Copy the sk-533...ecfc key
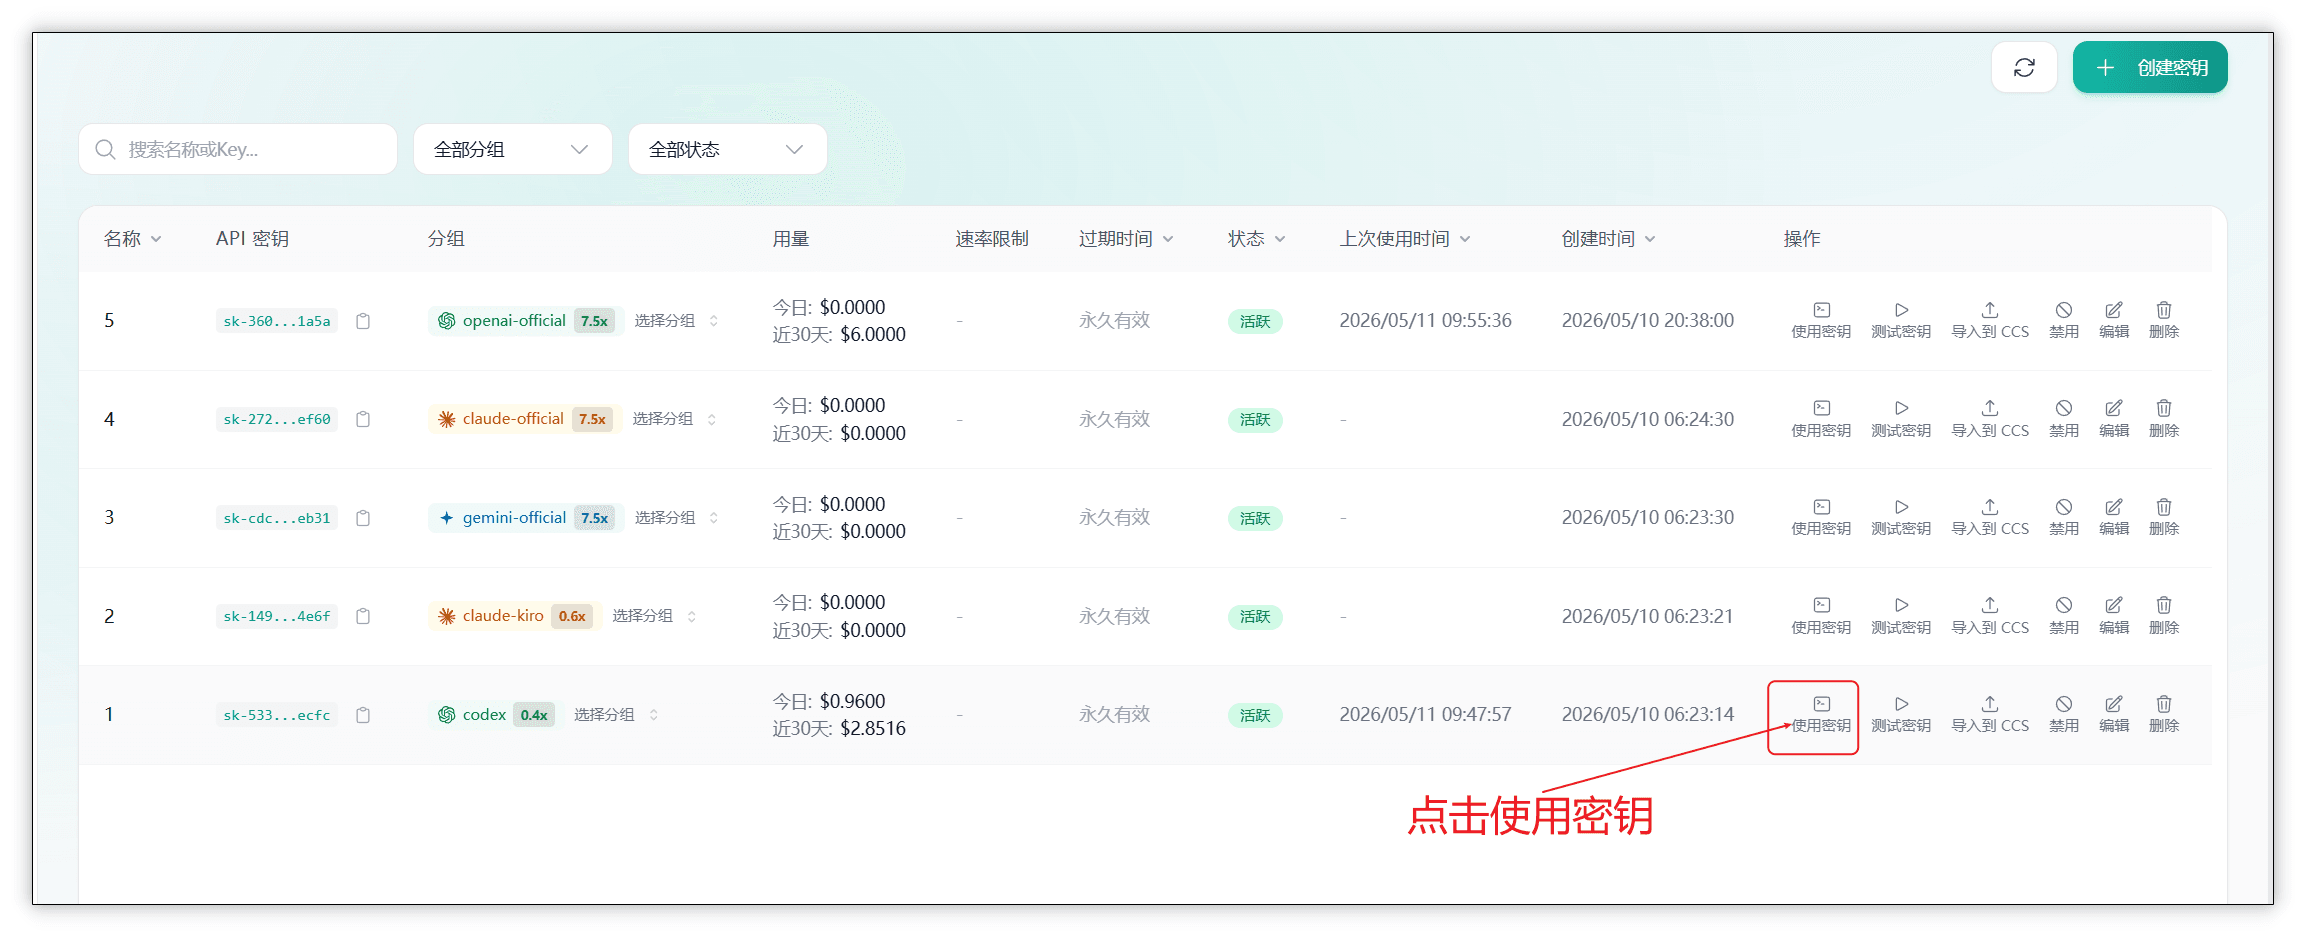The width and height of the screenshot is (2306, 937). 363,715
